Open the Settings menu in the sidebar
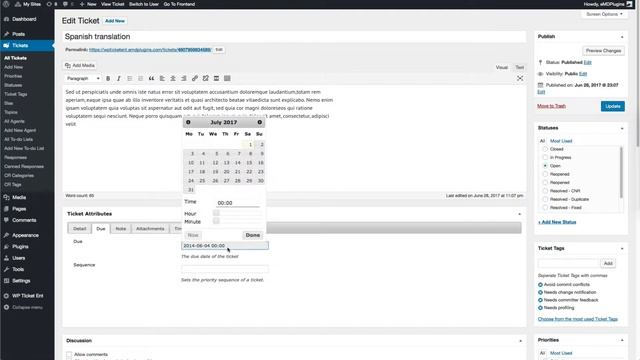The image size is (640, 360). (x=21, y=281)
